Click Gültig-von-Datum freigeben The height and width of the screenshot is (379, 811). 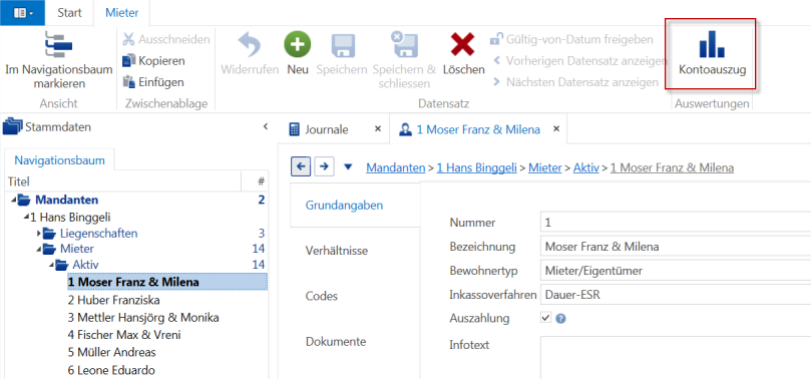click(x=572, y=39)
